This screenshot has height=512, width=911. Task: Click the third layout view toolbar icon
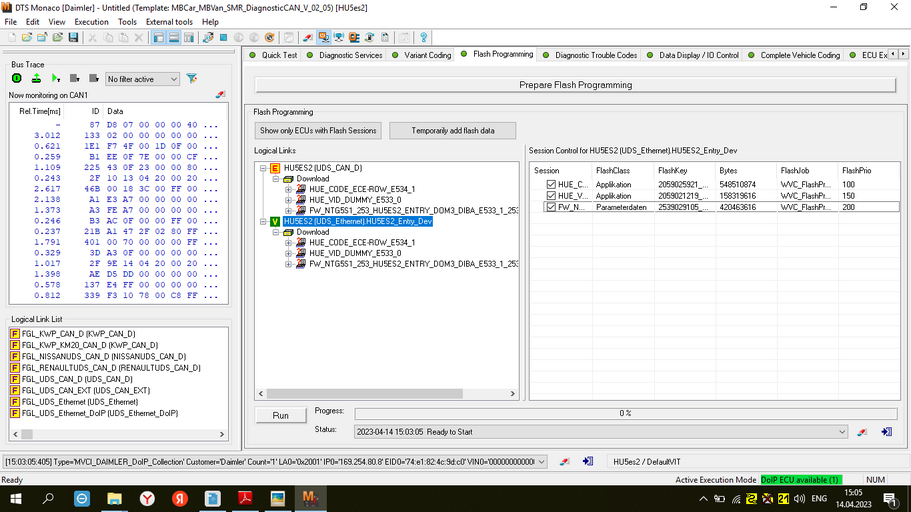[189, 38]
